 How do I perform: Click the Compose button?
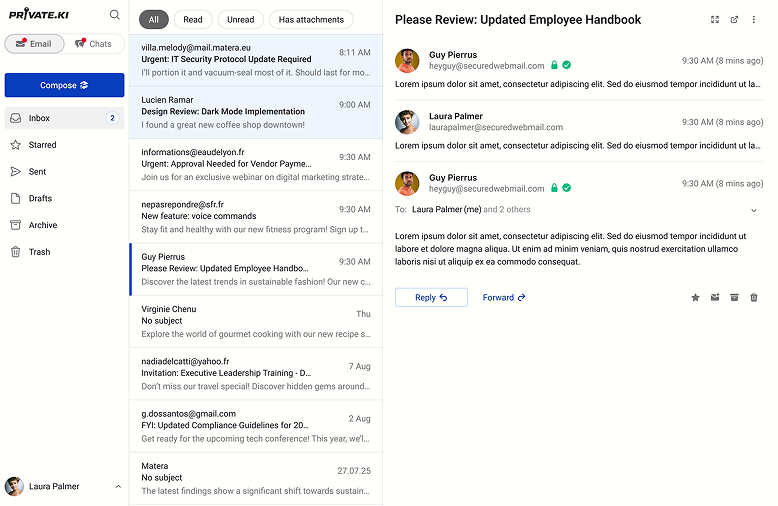[x=64, y=85]
